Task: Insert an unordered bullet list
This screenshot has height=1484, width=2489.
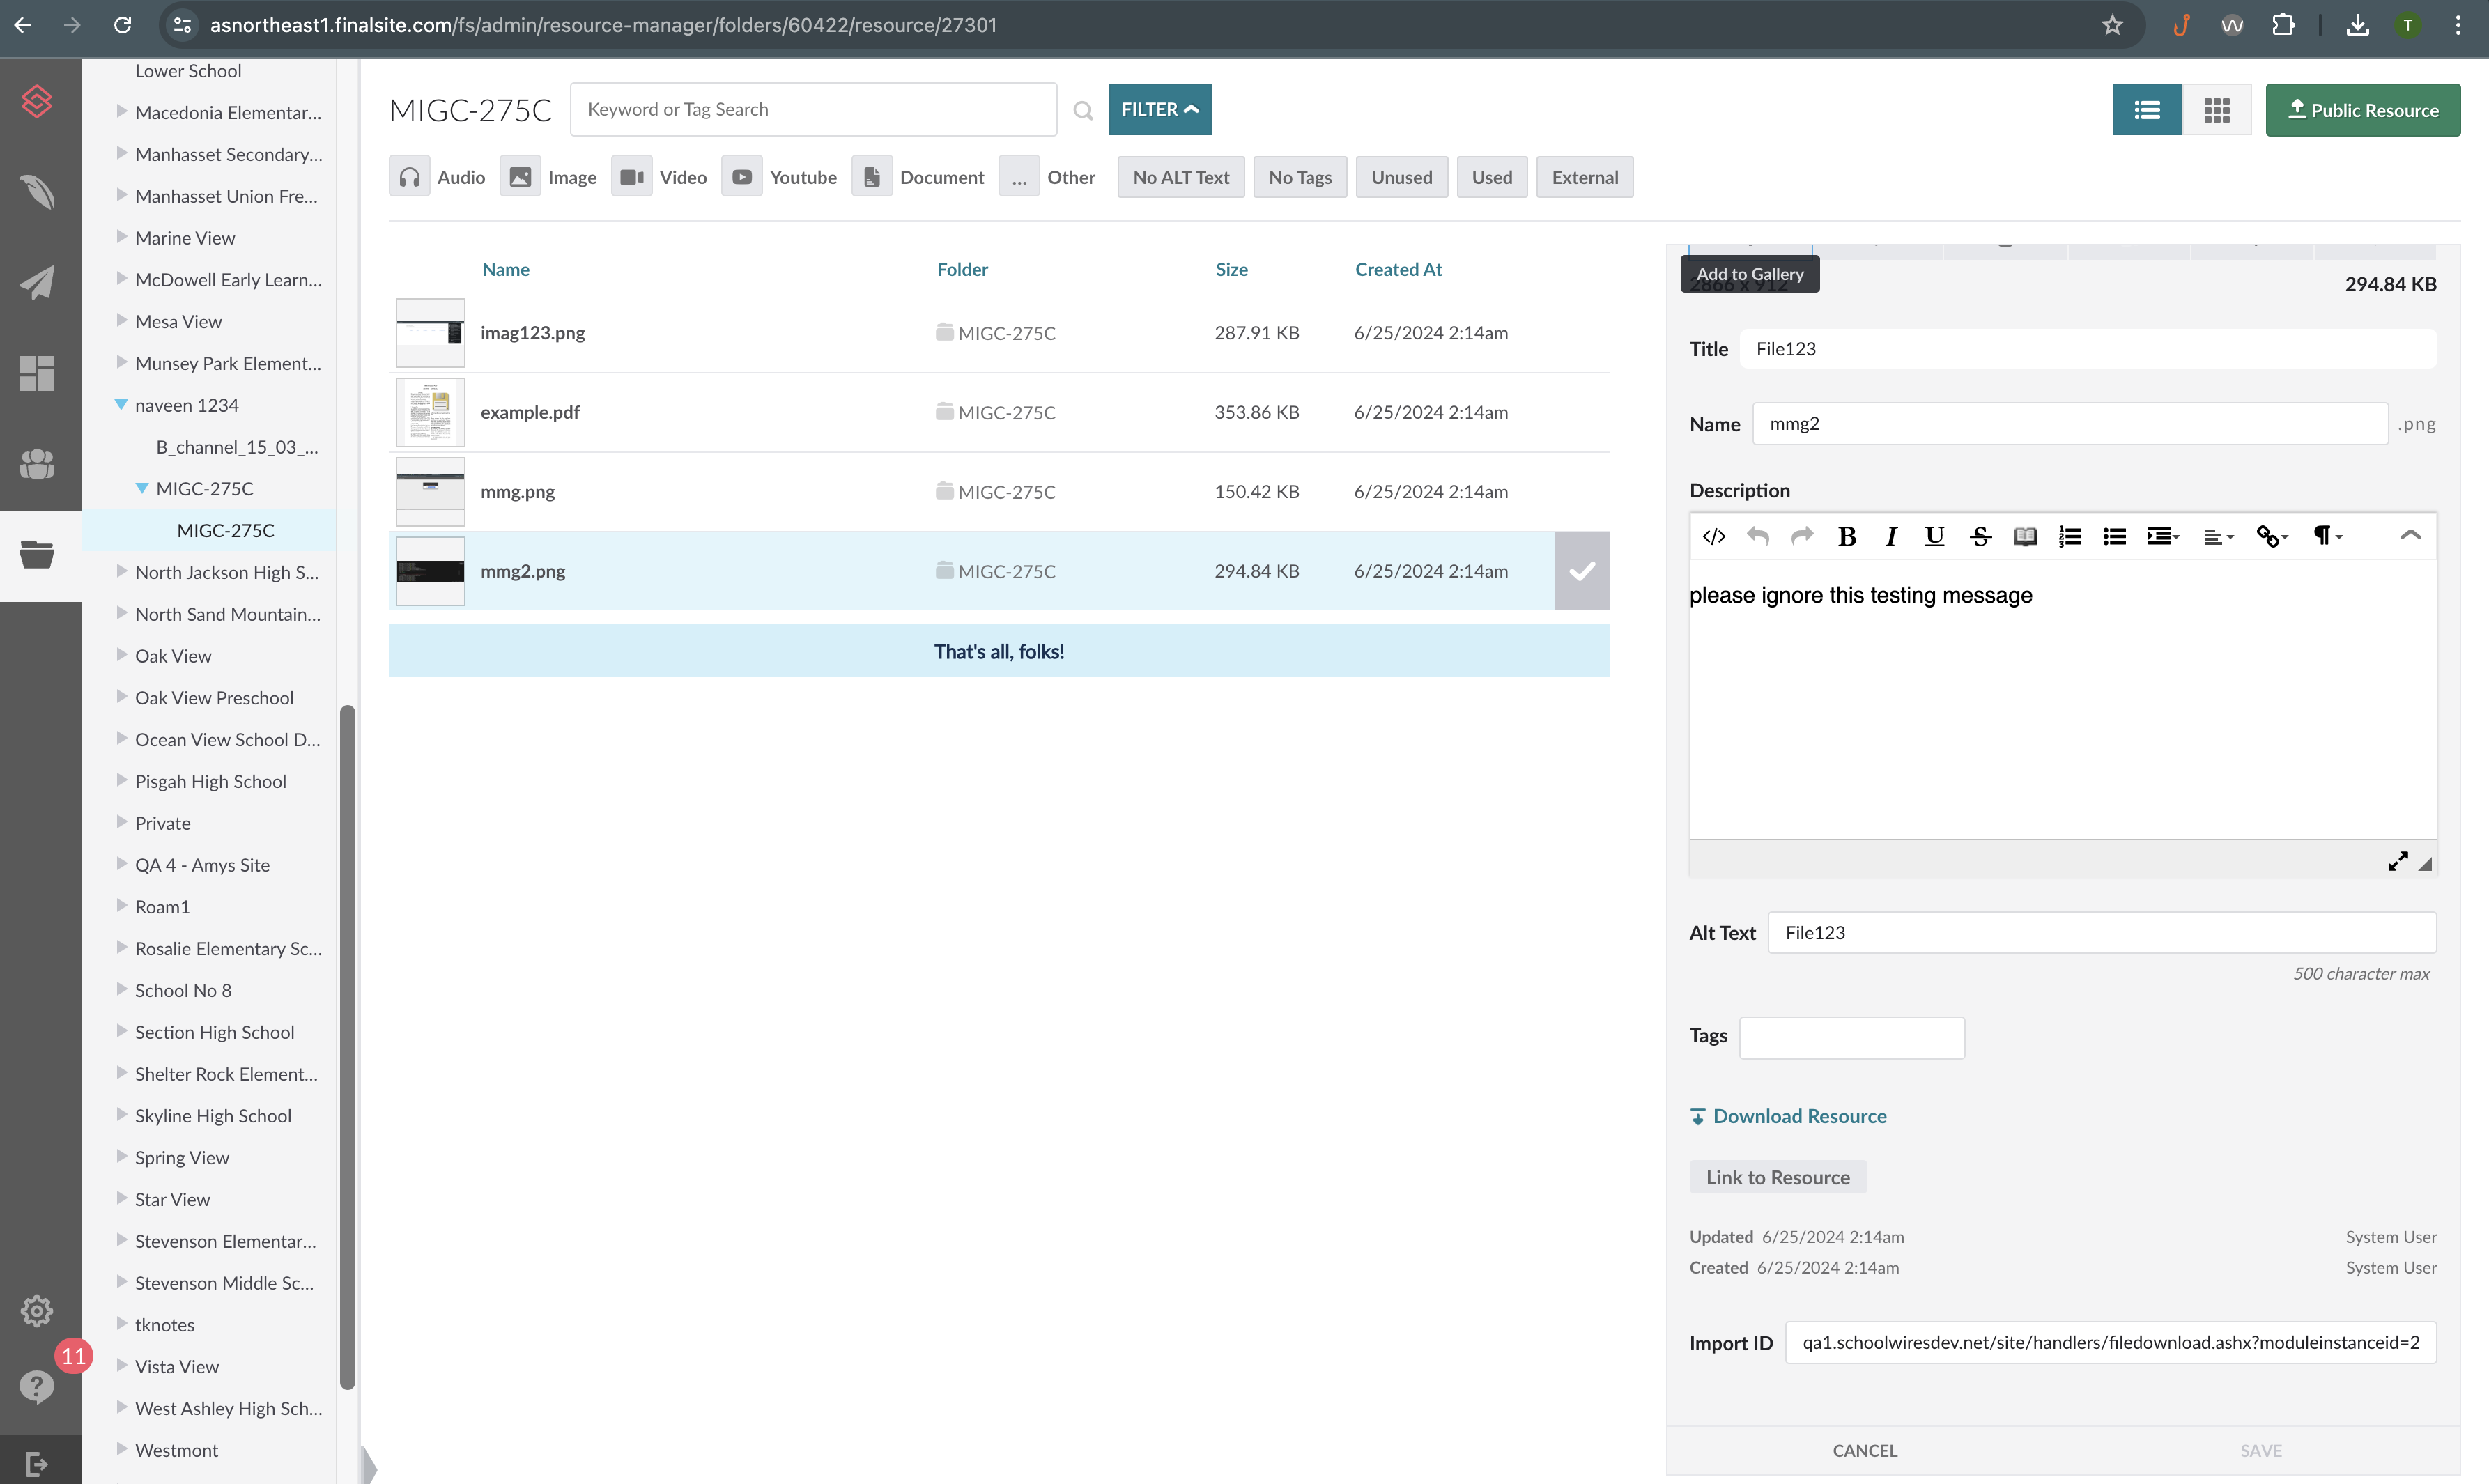Action: click(2114, 537)
